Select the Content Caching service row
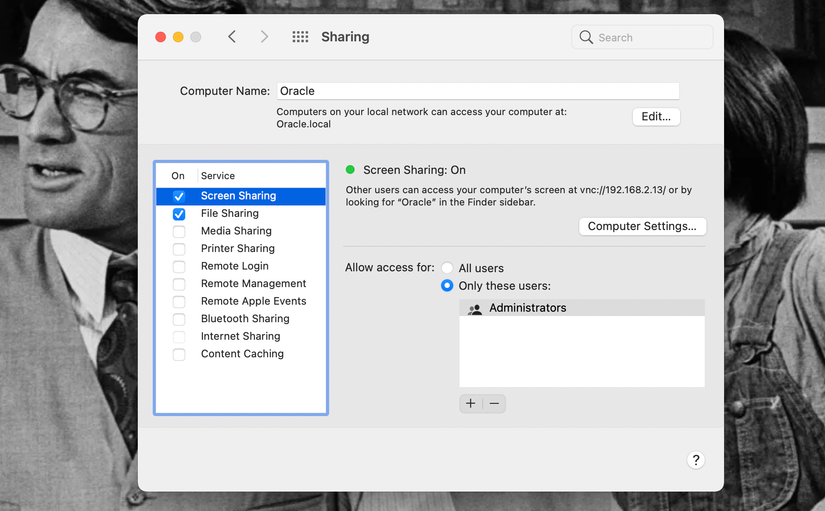The height and width of the screenshot is (511, 825). [240, 354]
